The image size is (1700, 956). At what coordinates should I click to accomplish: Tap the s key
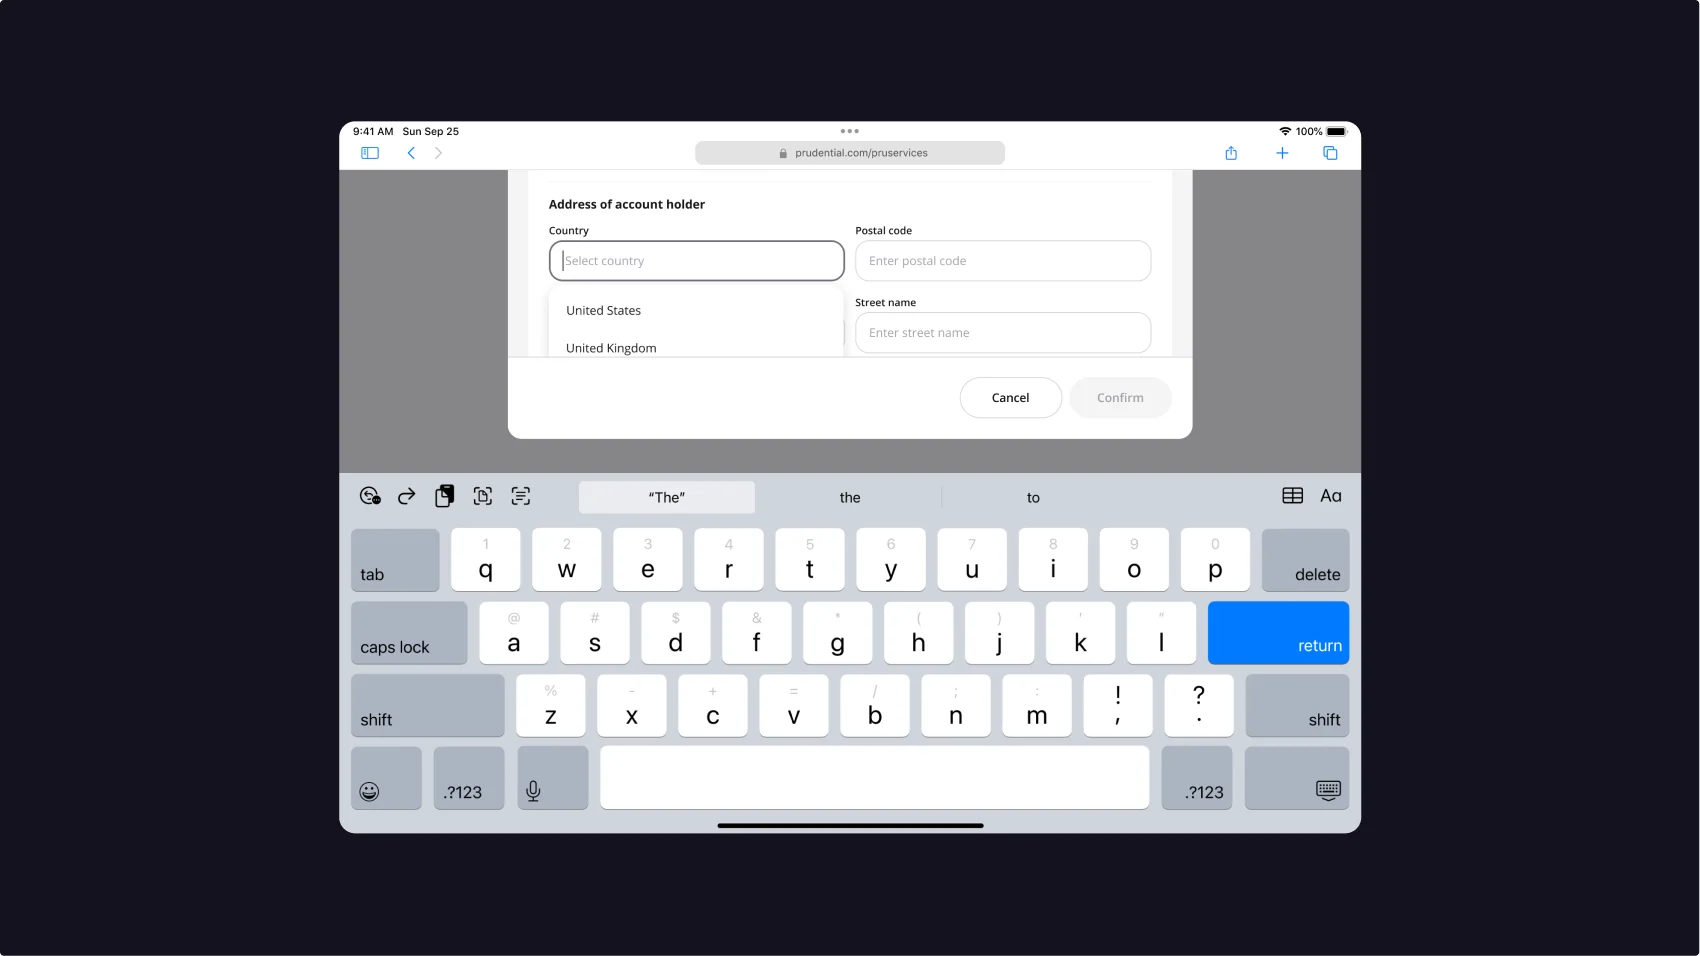(x=595, y=633)
